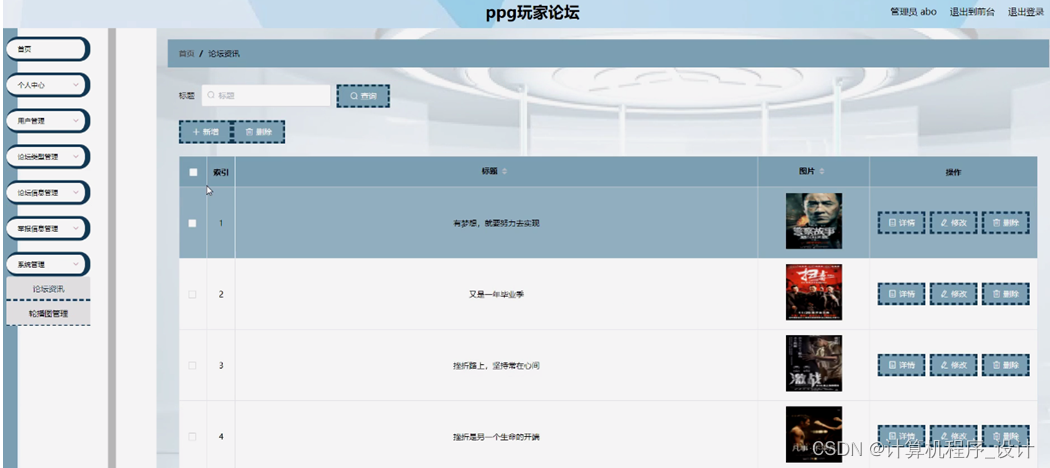Toggle the select-all checkbox in header
The width and height of the screenshot is (1050, 468).
(194, 172)
